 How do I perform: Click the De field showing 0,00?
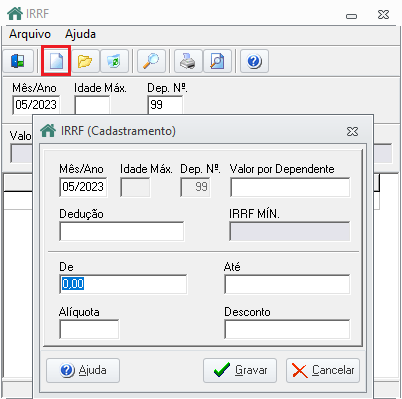(123, 284)
